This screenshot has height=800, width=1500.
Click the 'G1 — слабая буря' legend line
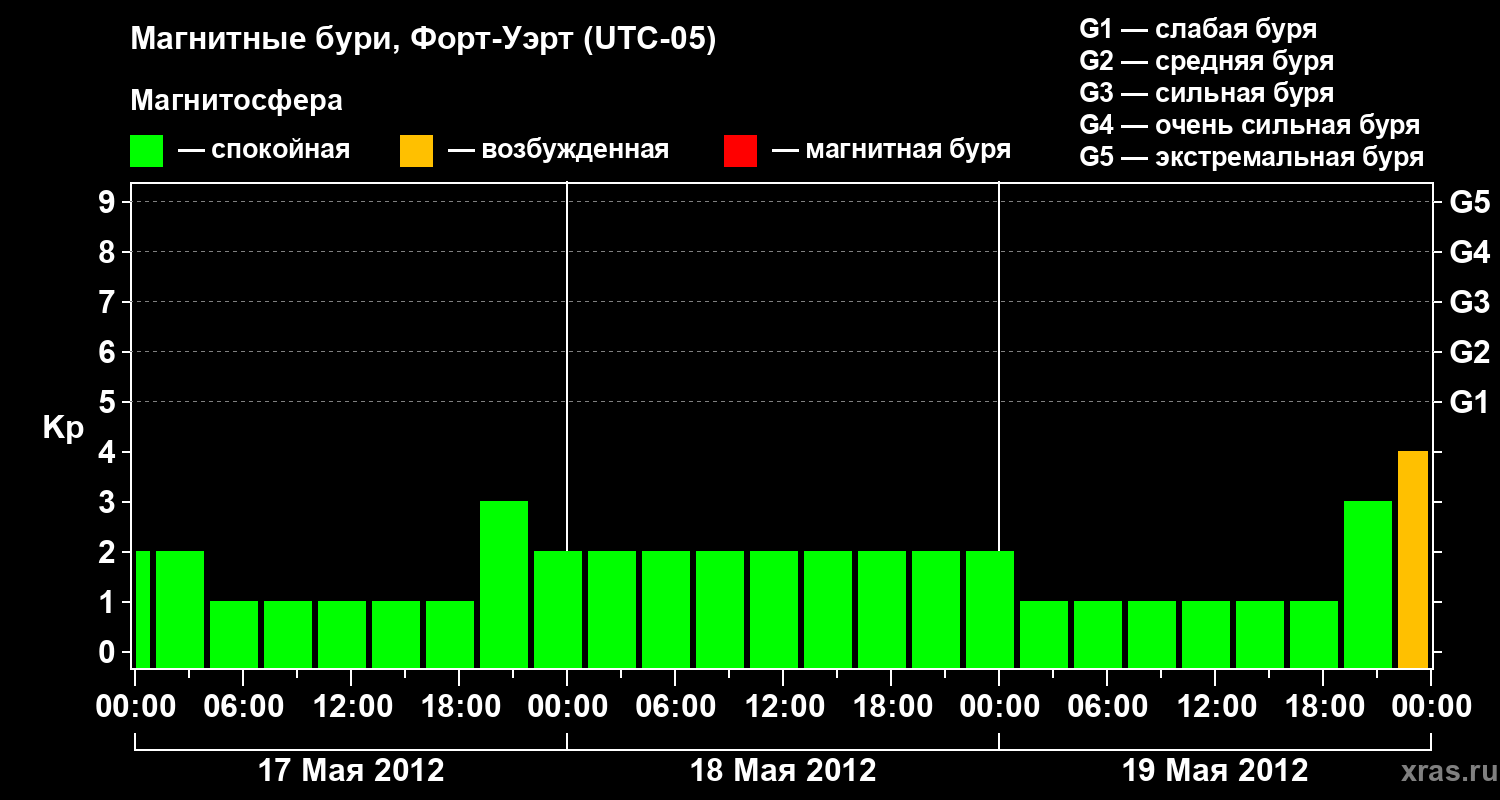tap(1198, 28)
